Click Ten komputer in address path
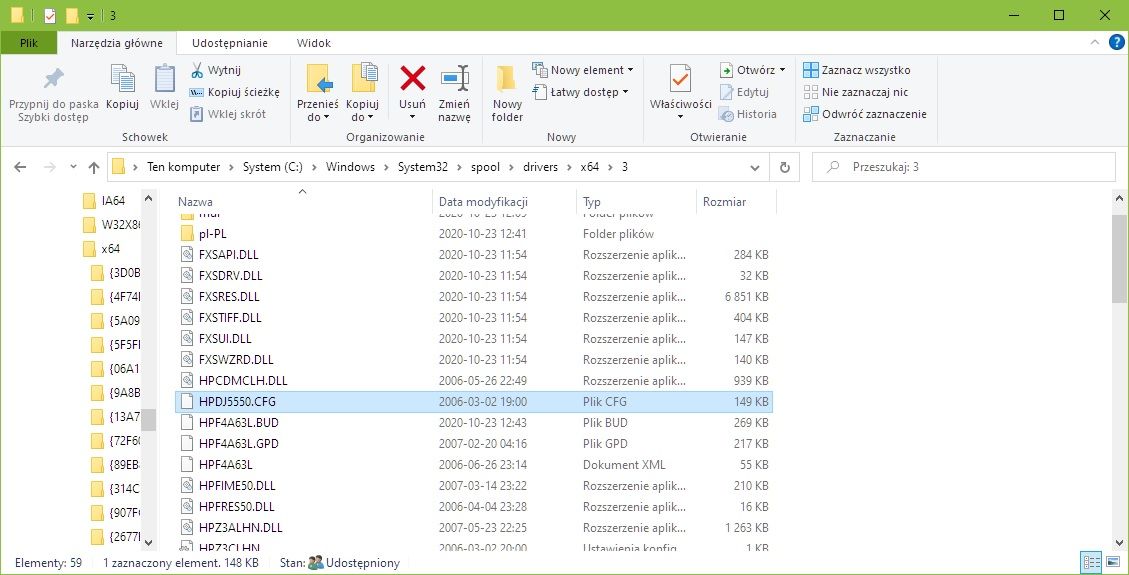Viewport: 1129px width, 575px height. coord(184,167)
